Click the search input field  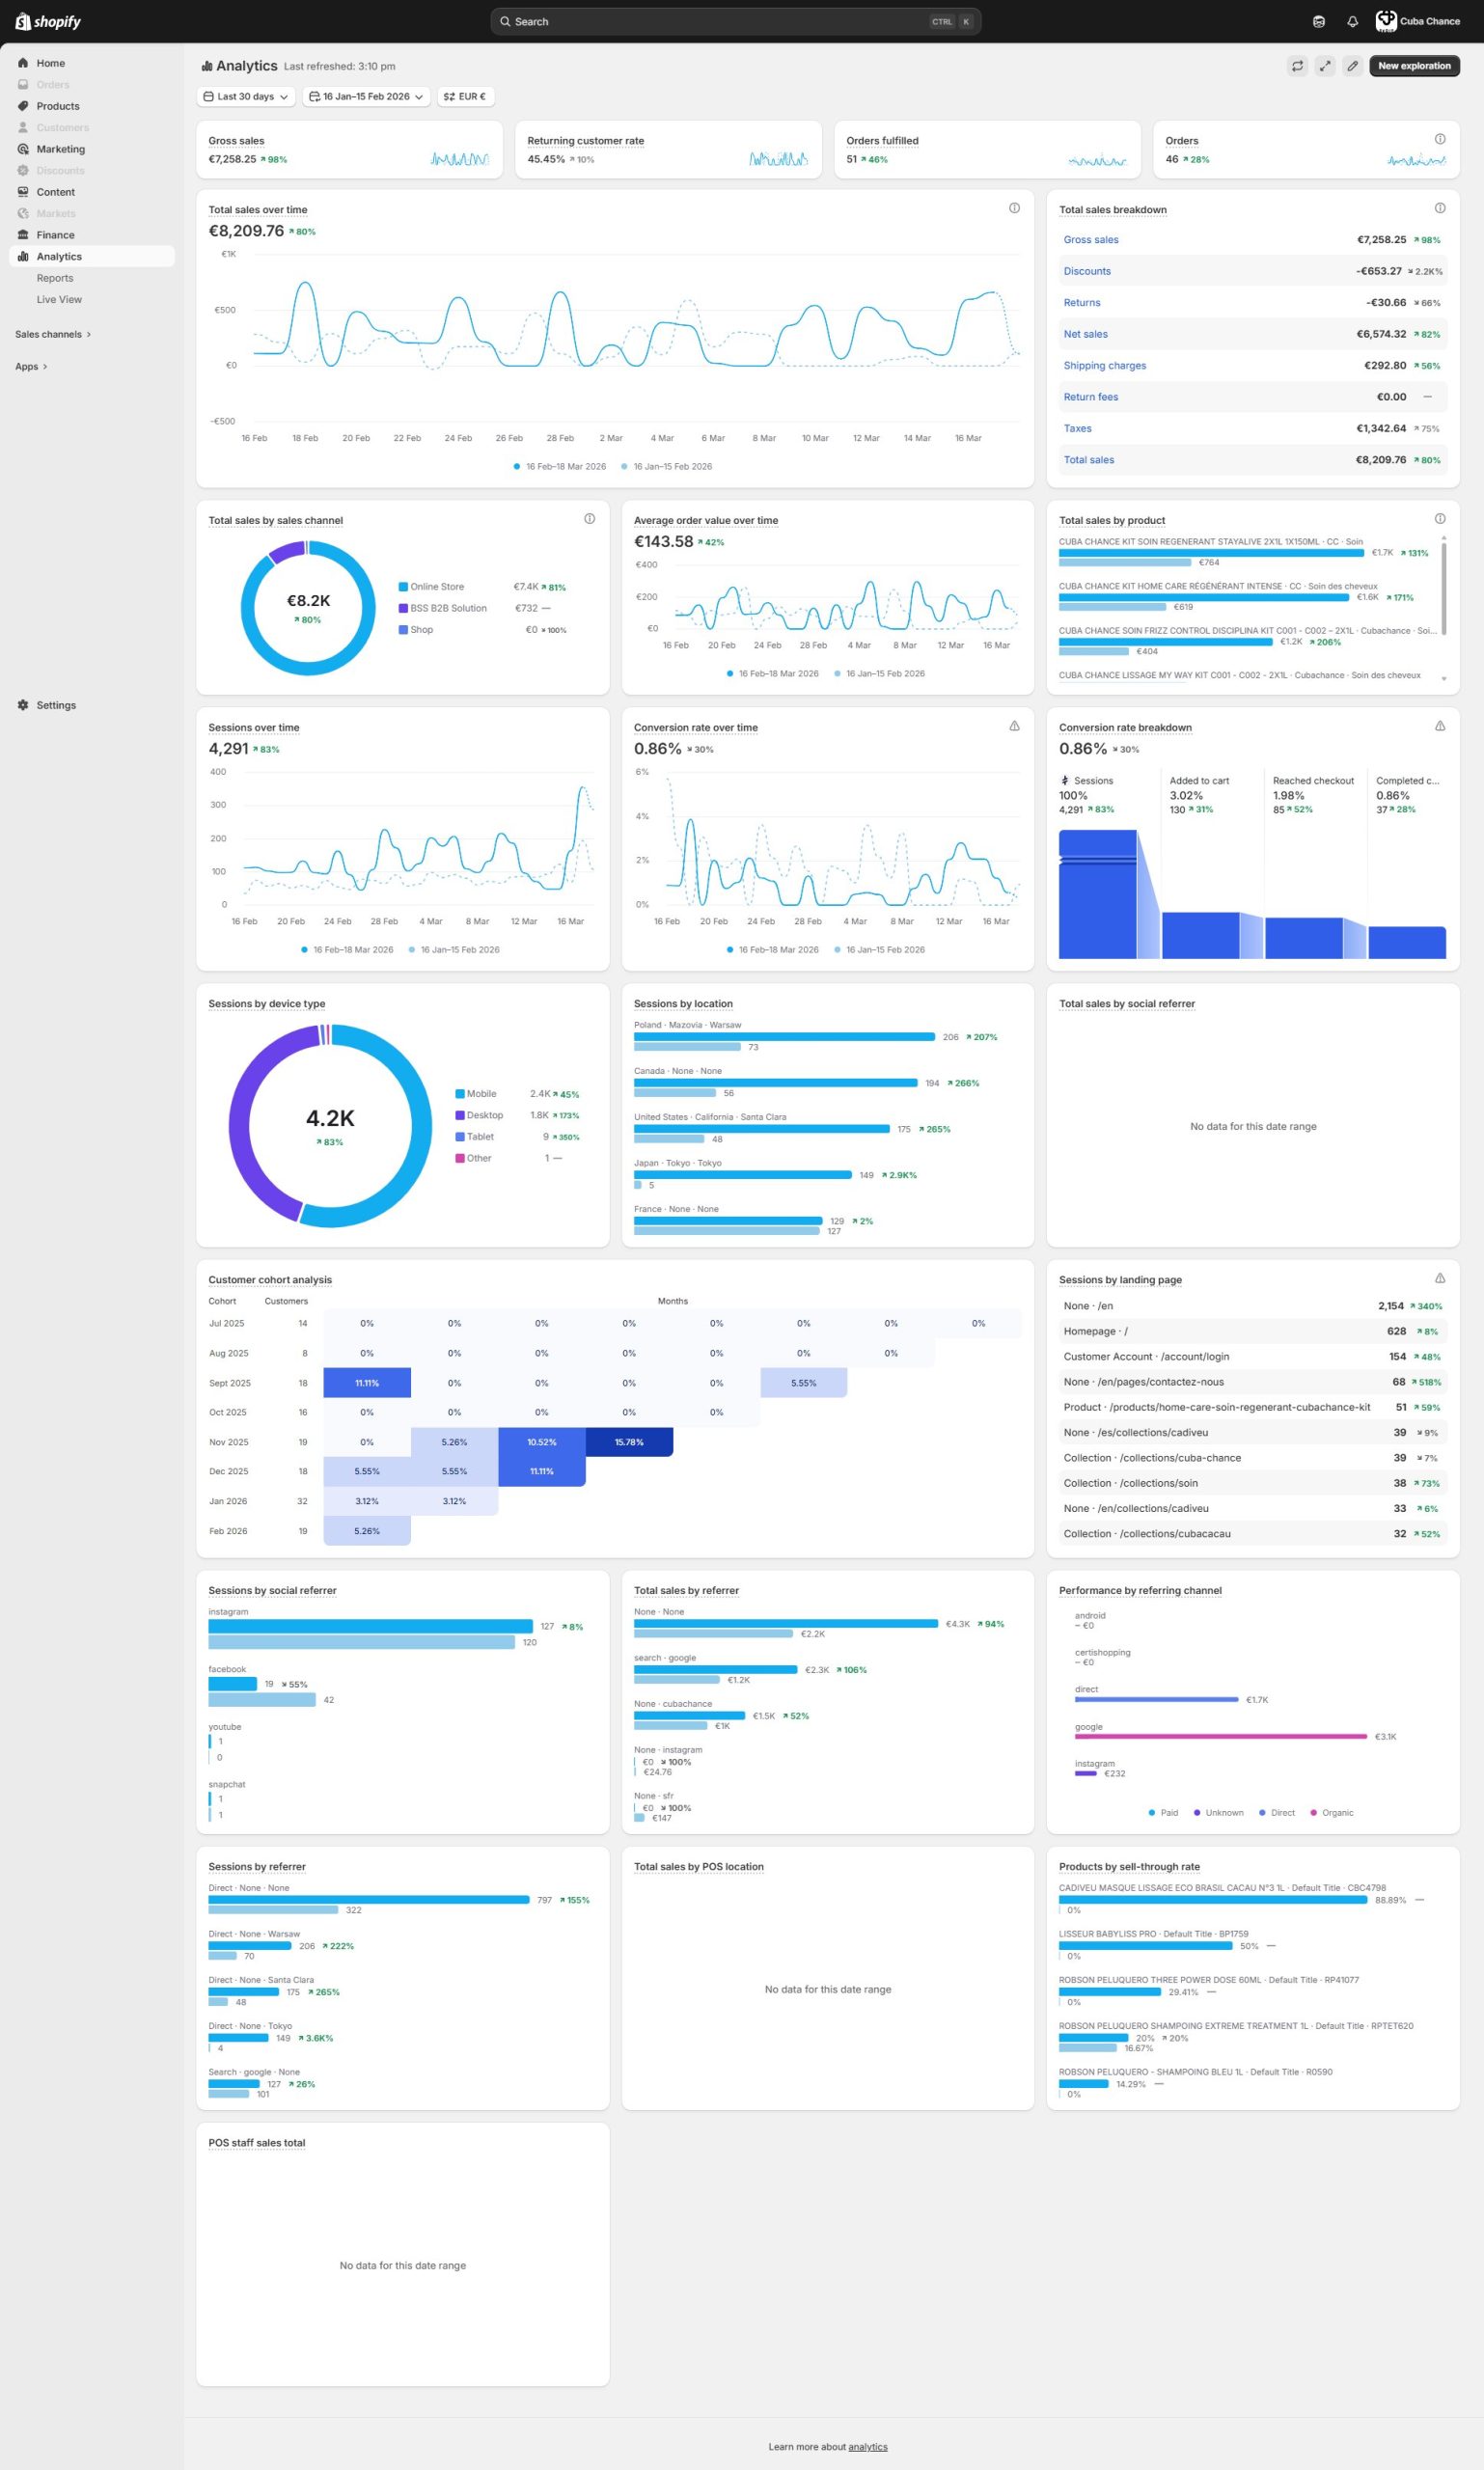tap(720, 22)
